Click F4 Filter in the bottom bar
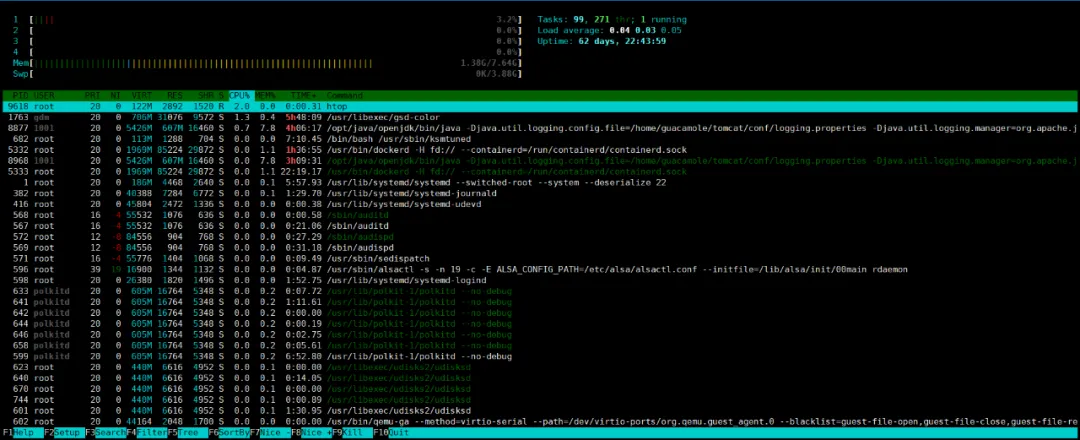Image resolution: width=1080 pixels, height=440 pixels. coord(147,432)
